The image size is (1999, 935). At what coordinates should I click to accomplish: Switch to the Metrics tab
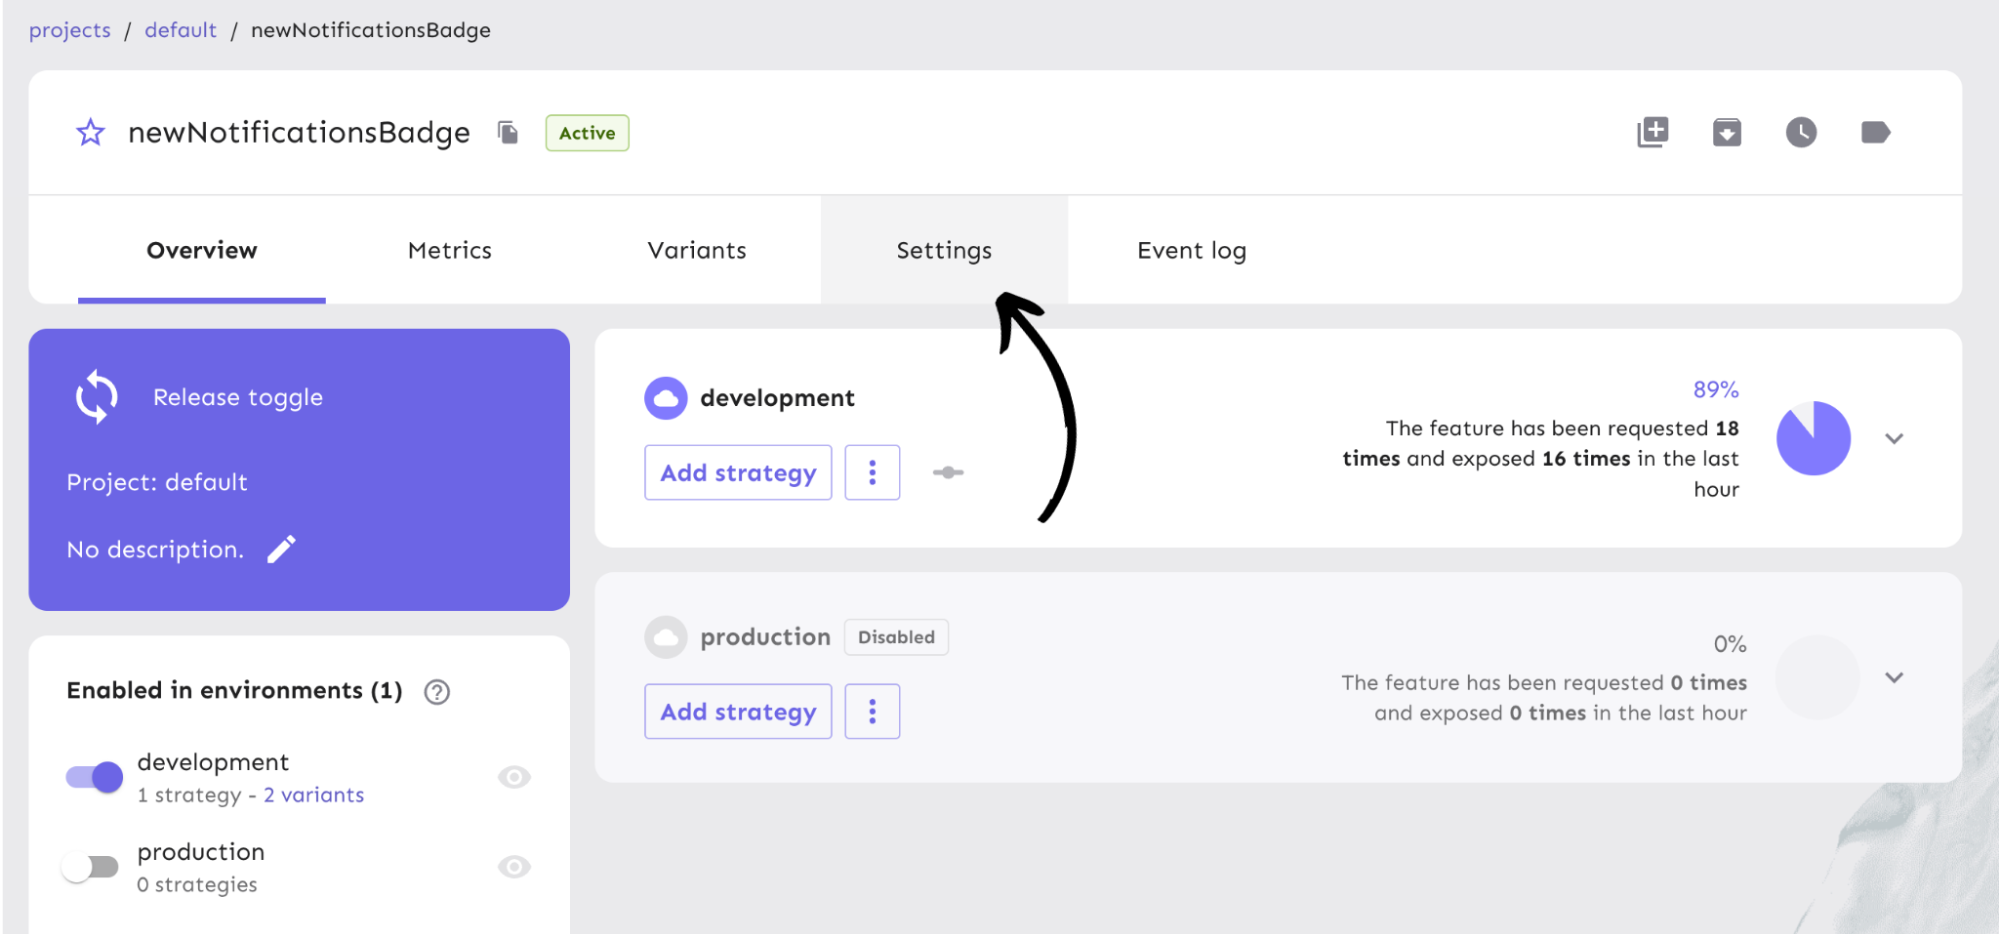449,250
